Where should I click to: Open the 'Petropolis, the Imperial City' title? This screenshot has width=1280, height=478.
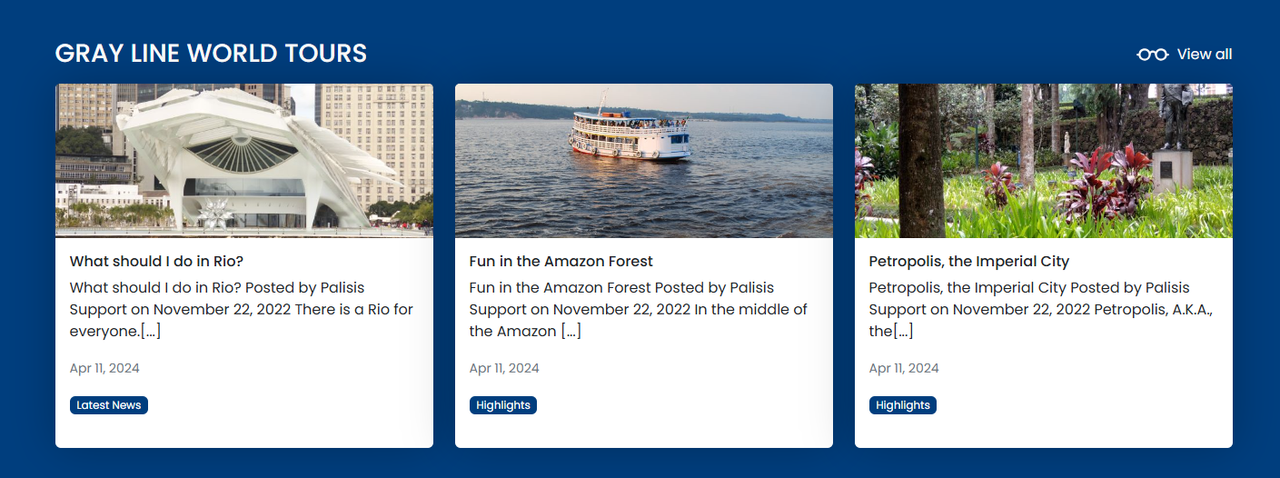click(x=969, y=261)
